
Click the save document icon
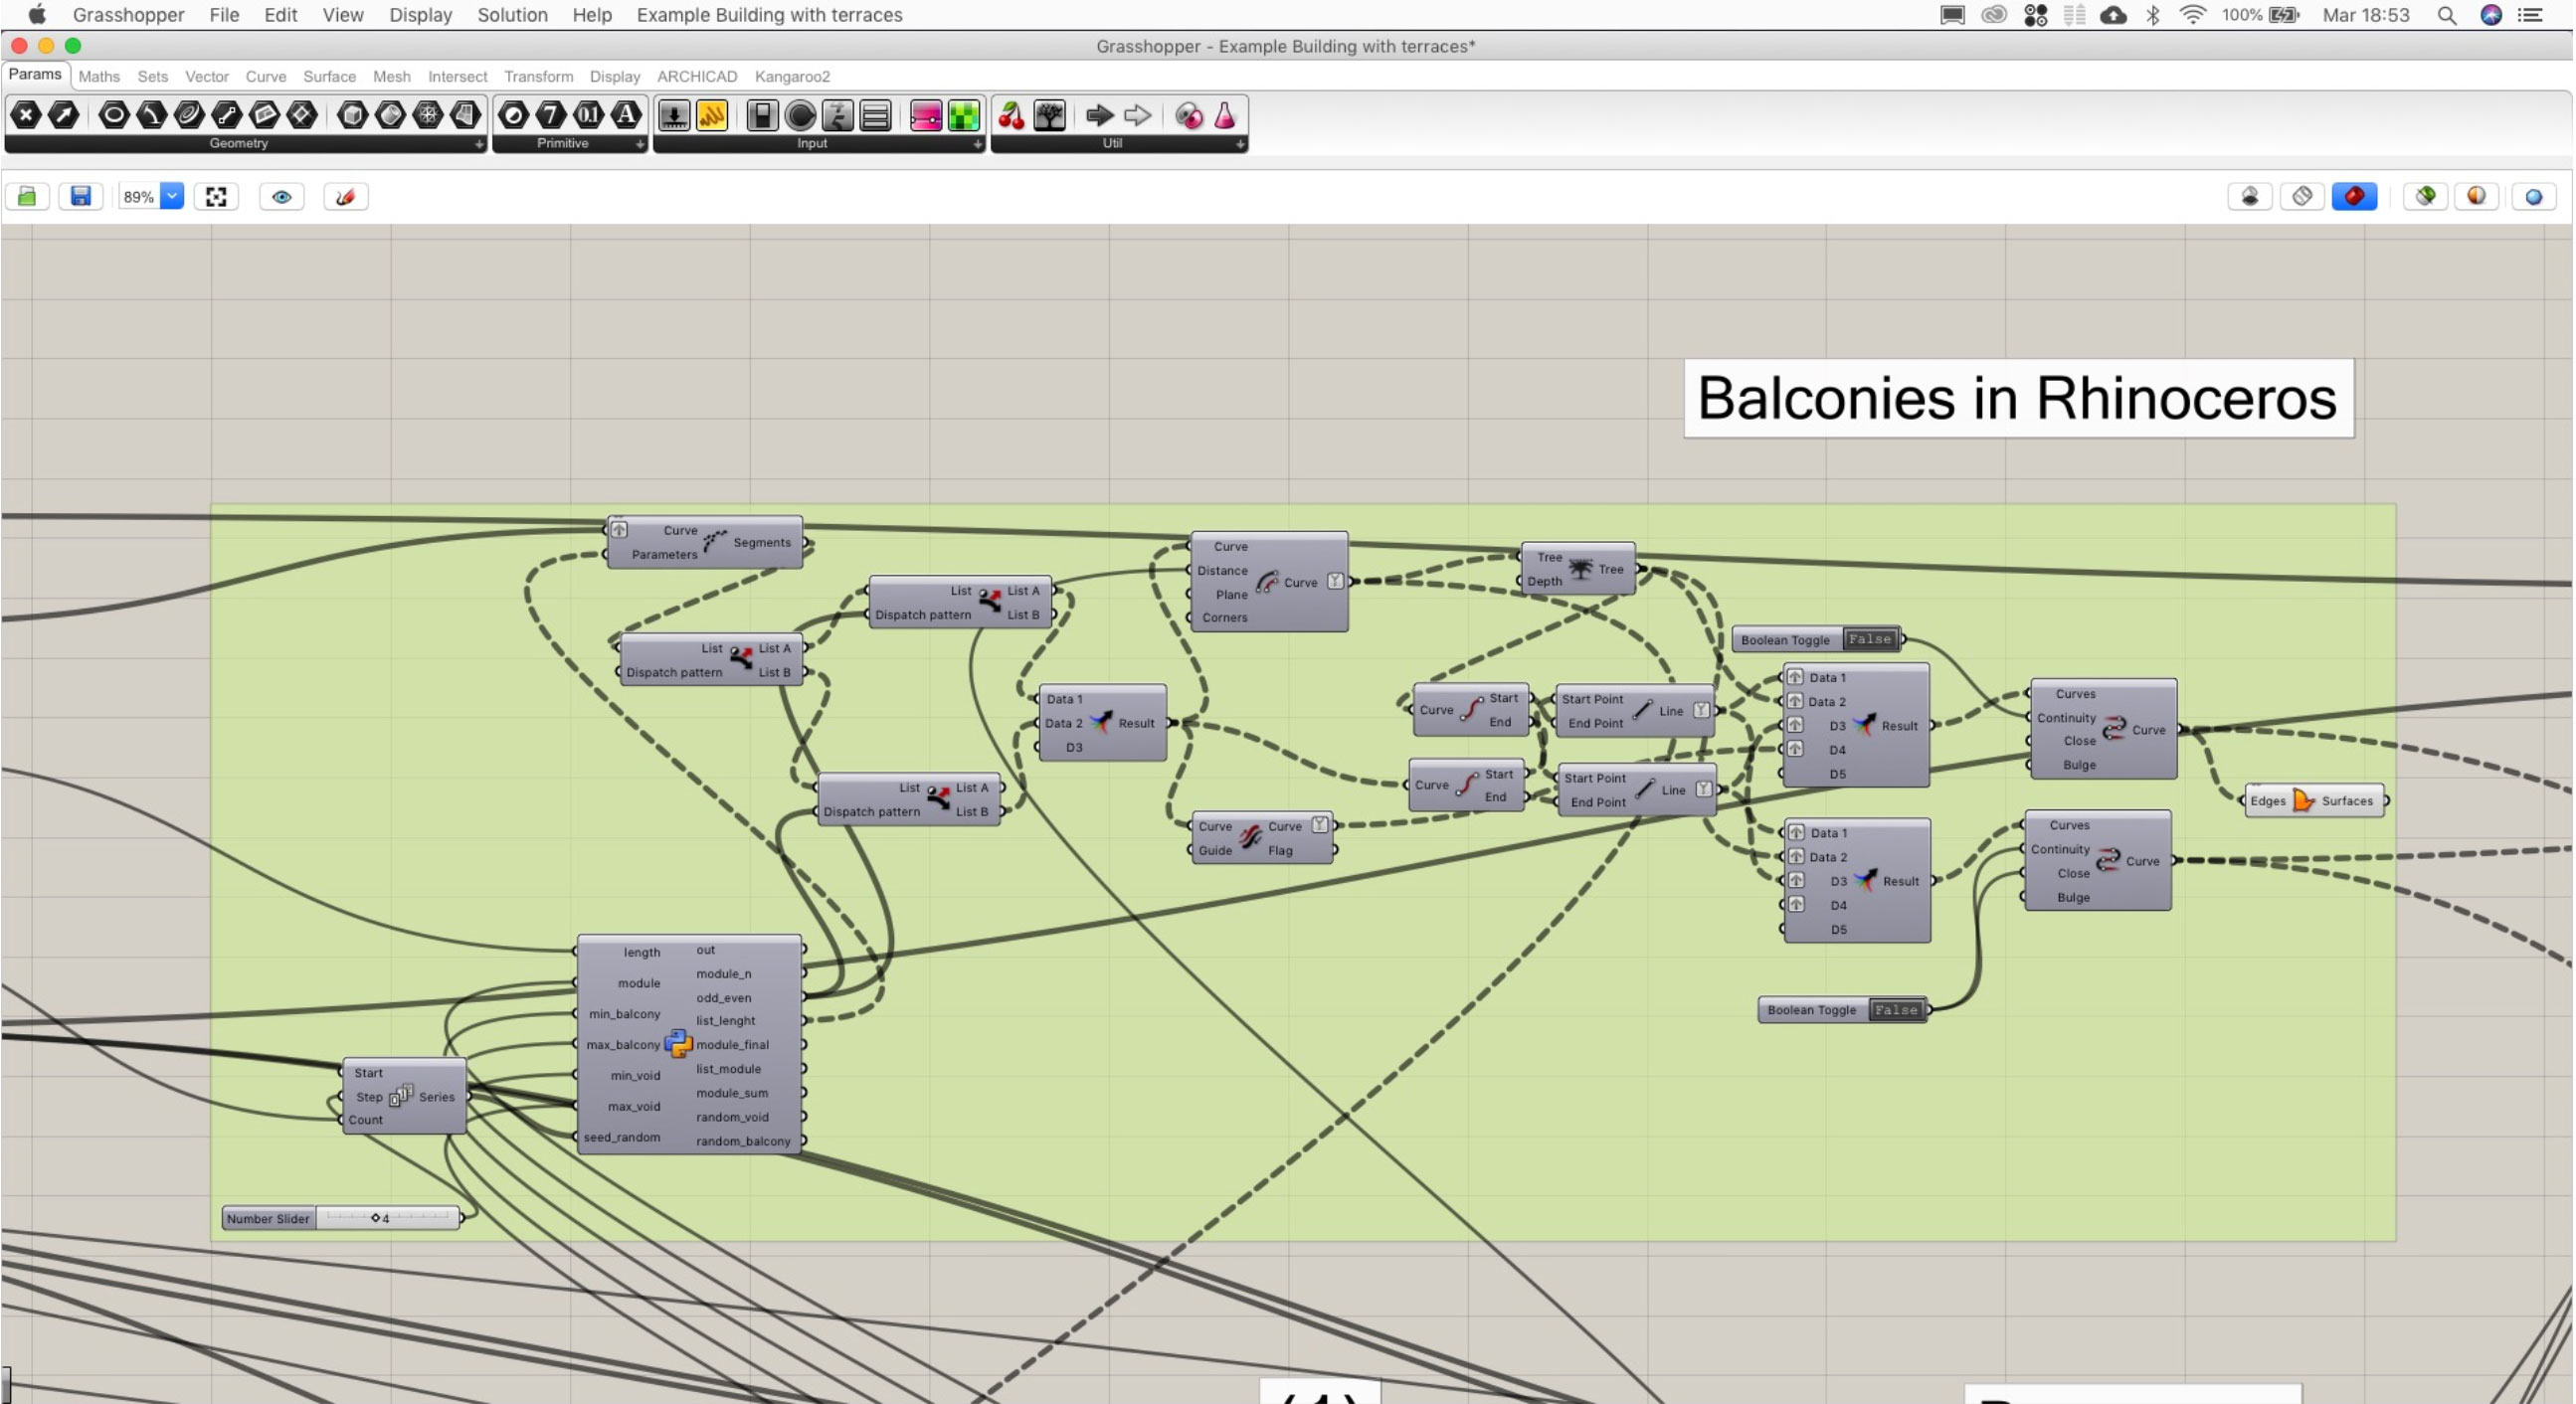click(81, 196)
